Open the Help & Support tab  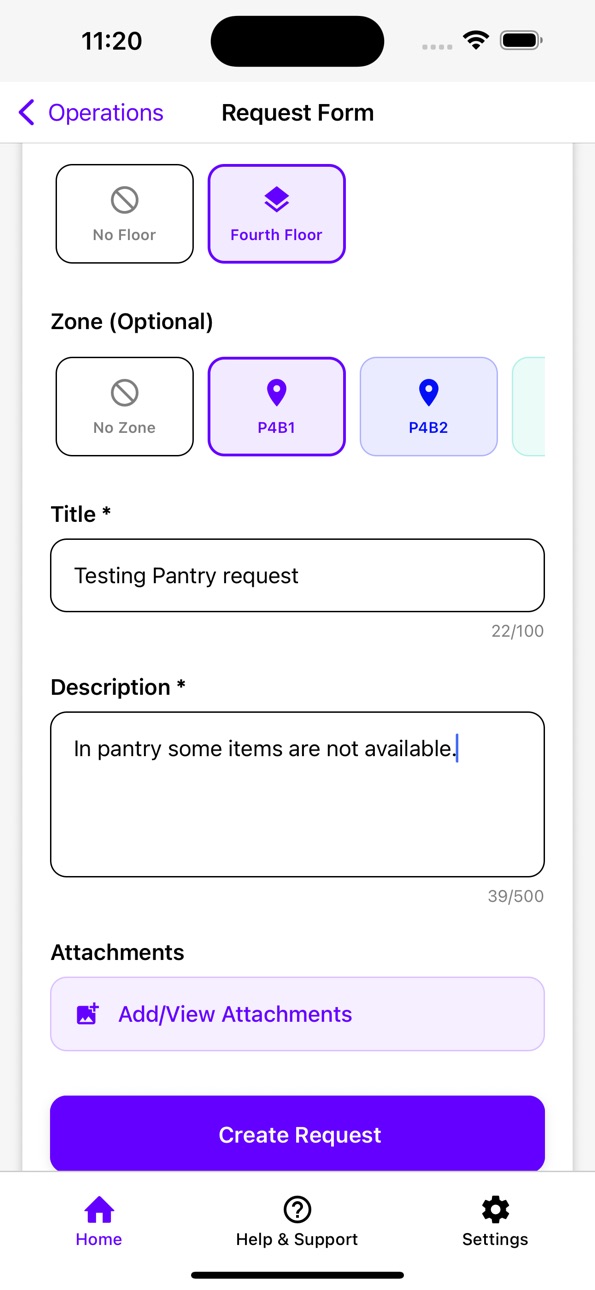click(x=297, y=1222)
